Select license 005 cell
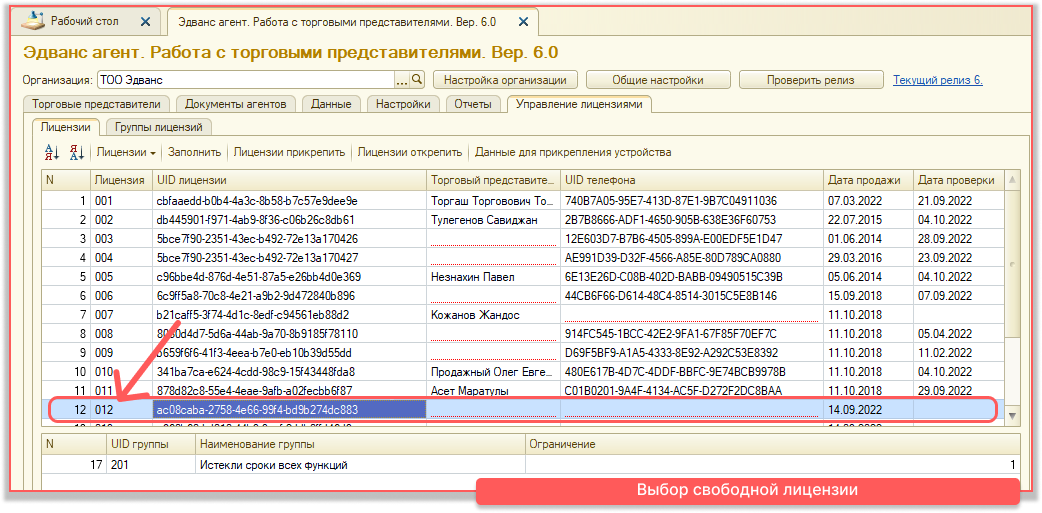The width and height of the screenshot is (1042, 513). 122,276
